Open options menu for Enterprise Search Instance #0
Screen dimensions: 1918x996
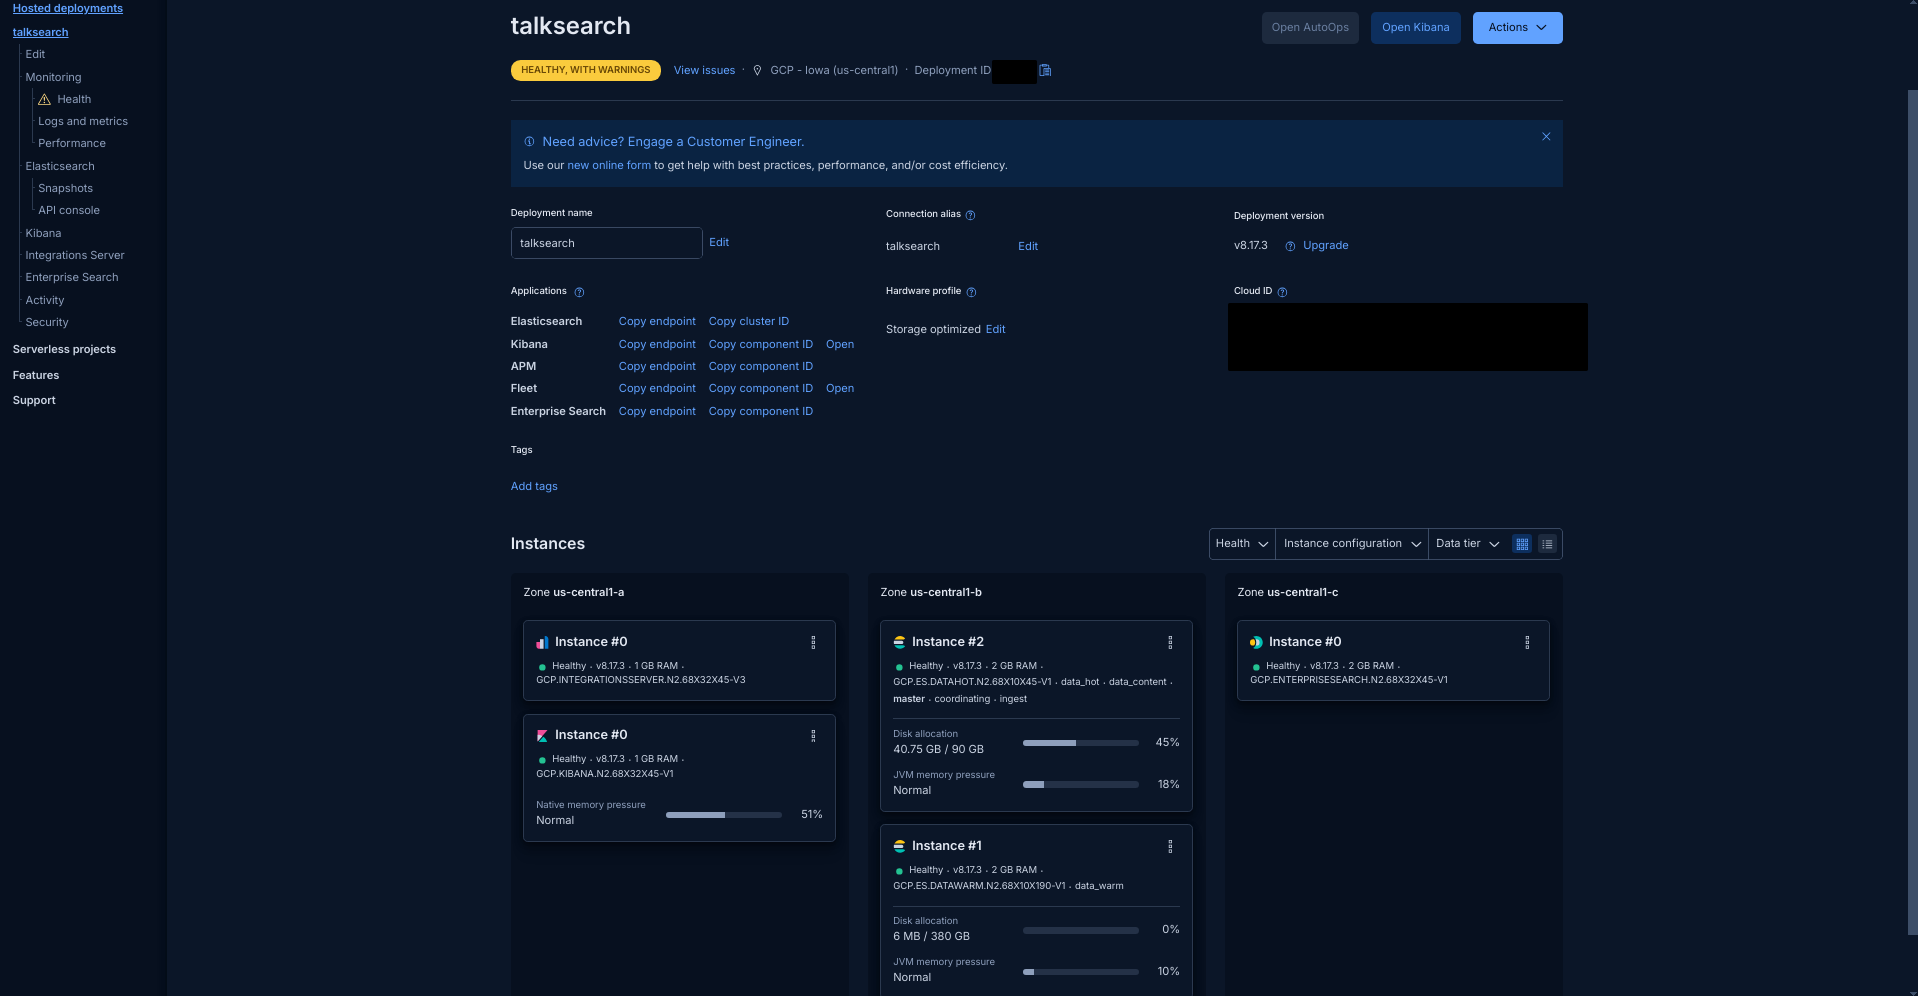click(1527, 643)
